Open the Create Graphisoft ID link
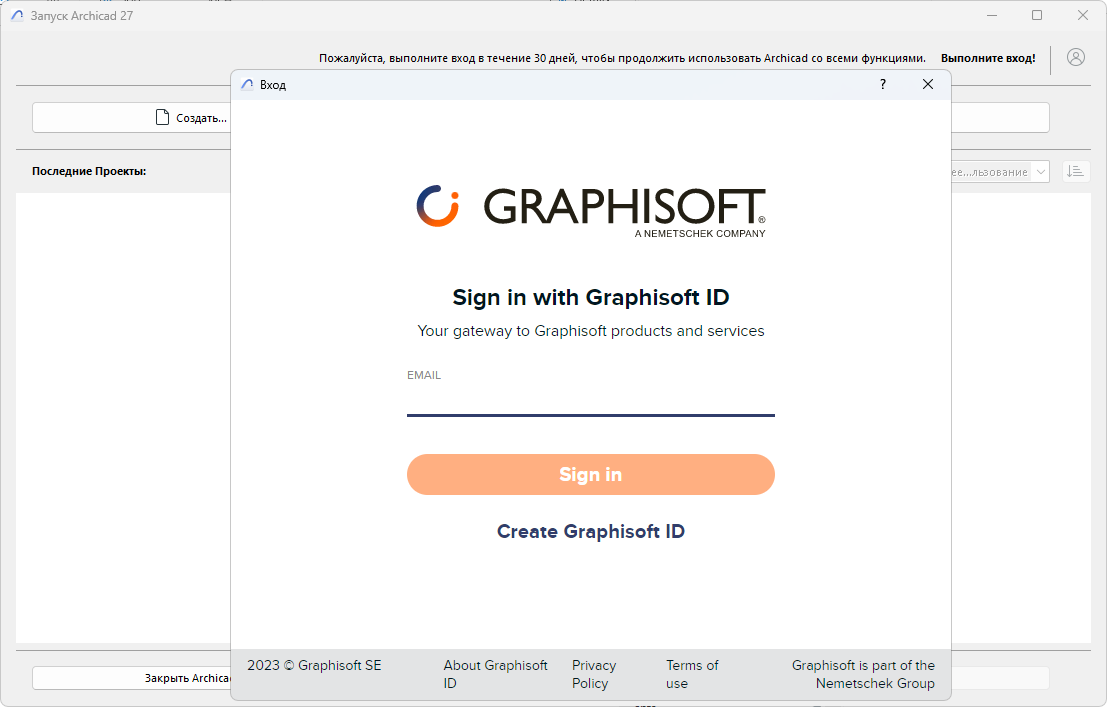 591,531
